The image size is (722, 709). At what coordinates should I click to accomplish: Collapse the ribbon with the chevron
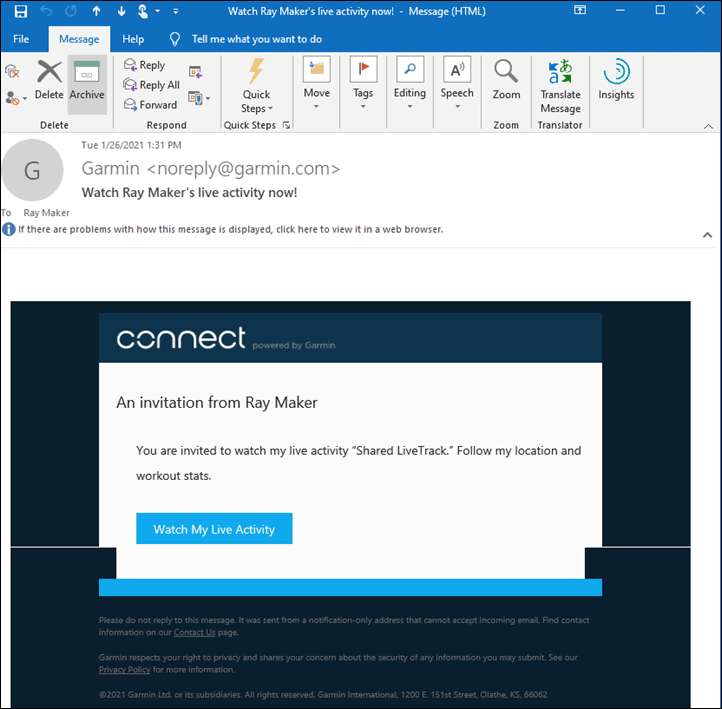[708, 126]
